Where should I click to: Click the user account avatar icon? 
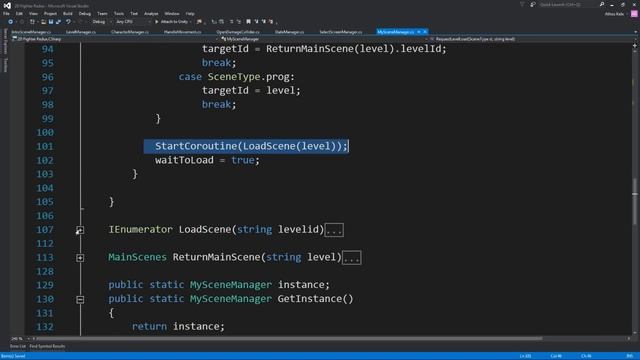(634, 14)
